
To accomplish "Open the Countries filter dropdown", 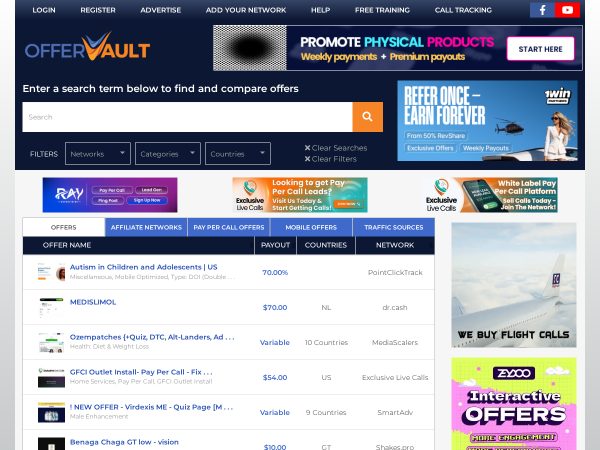I will point(238,153).
